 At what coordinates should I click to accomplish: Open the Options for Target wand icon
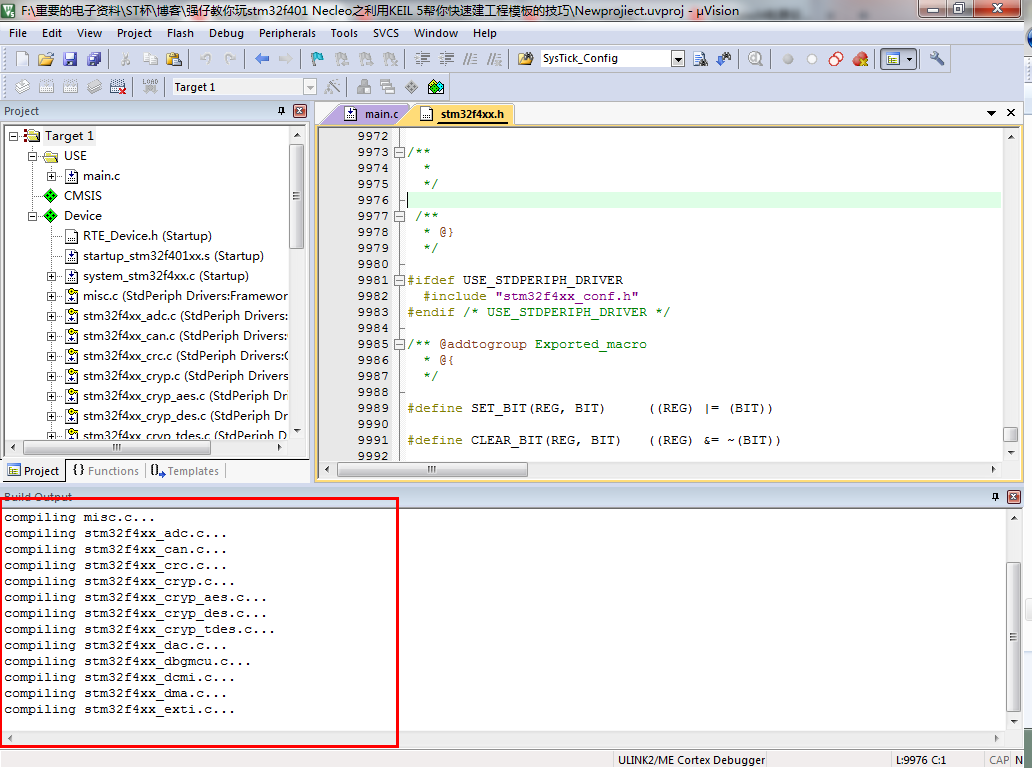332,87
